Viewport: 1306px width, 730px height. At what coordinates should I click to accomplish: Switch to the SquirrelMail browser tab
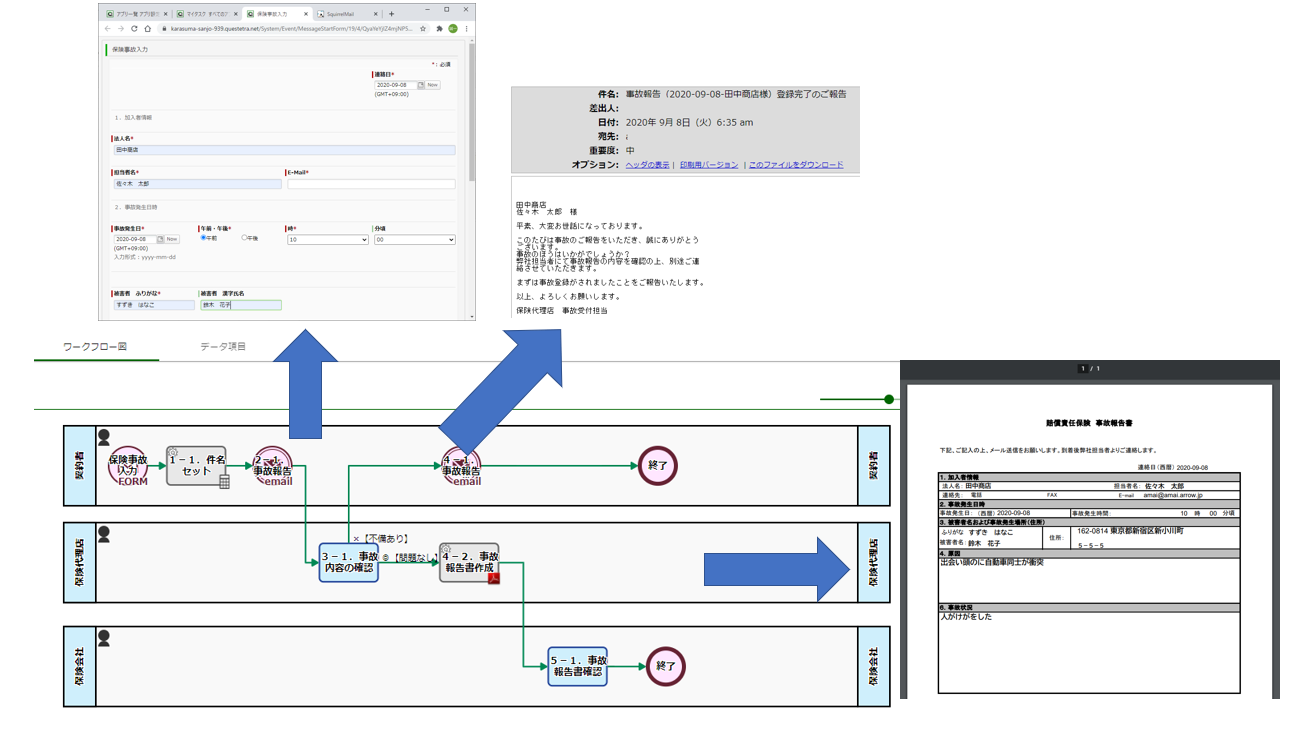(347, 15)
